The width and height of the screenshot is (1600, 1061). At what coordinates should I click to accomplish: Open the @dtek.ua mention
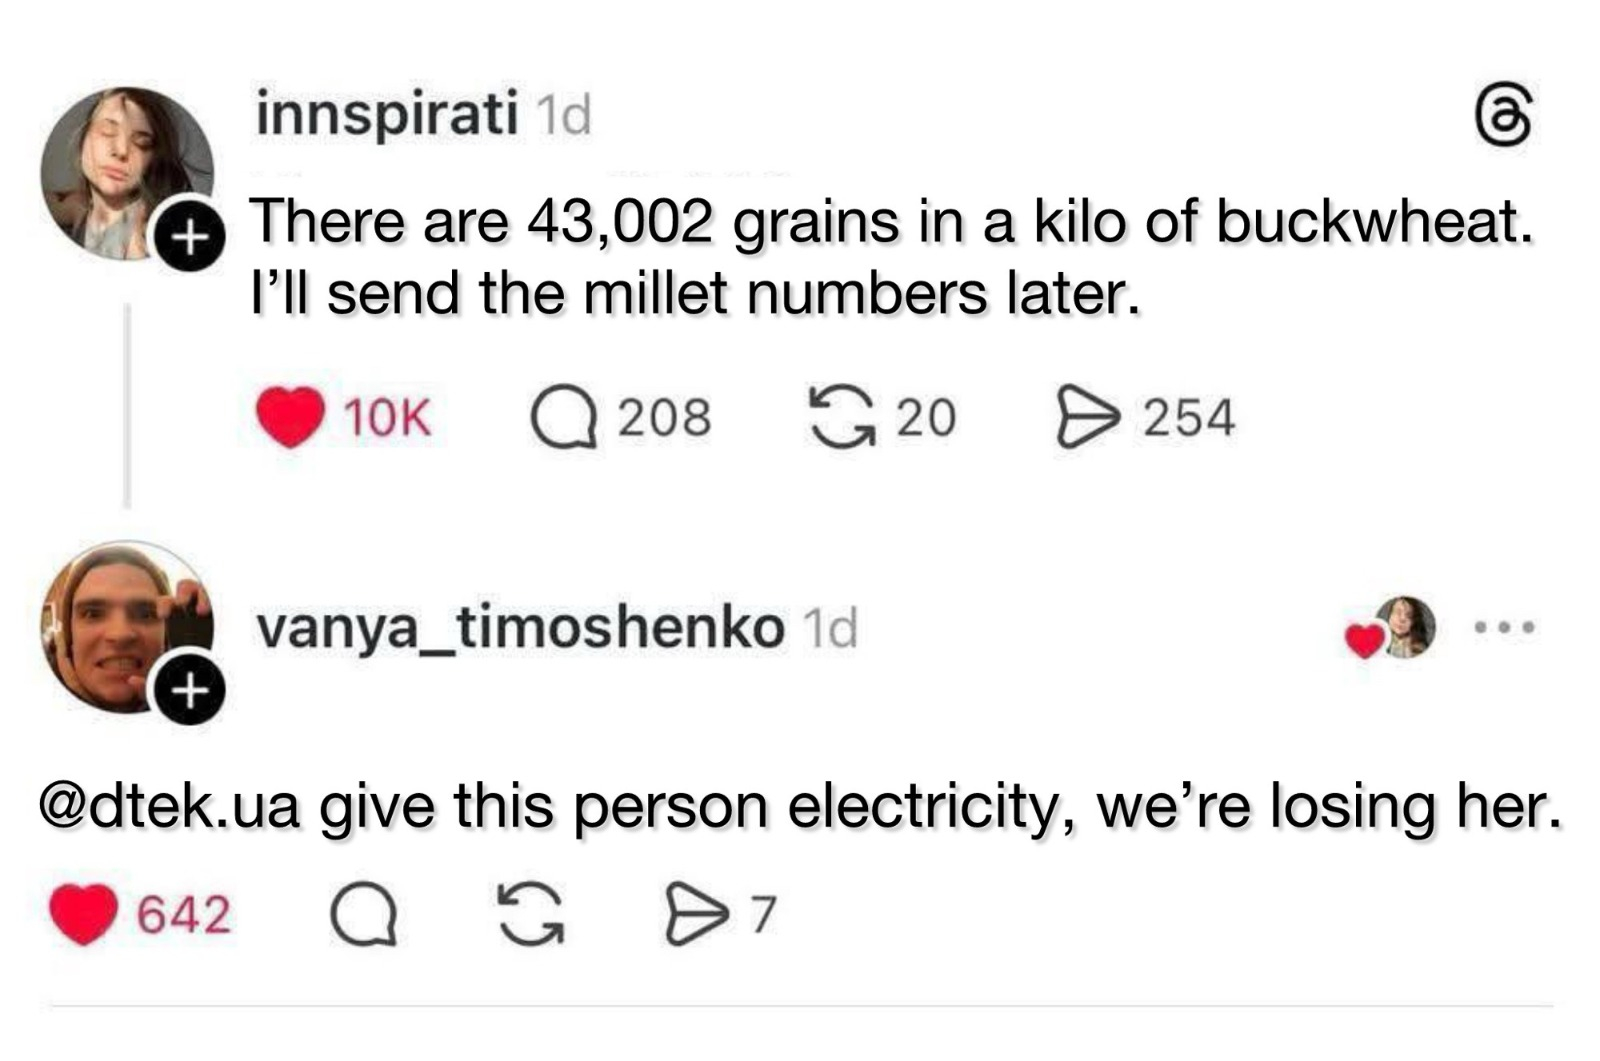pos(169,806)
